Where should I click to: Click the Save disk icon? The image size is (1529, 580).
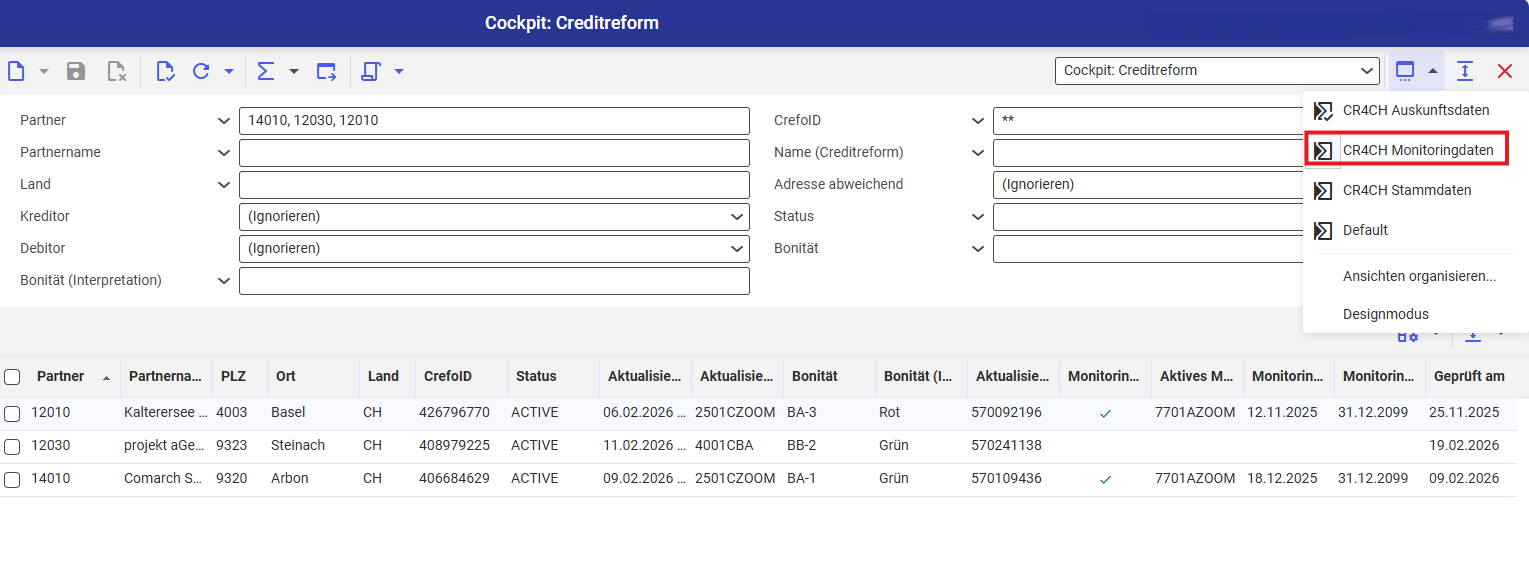pos(76,71)
